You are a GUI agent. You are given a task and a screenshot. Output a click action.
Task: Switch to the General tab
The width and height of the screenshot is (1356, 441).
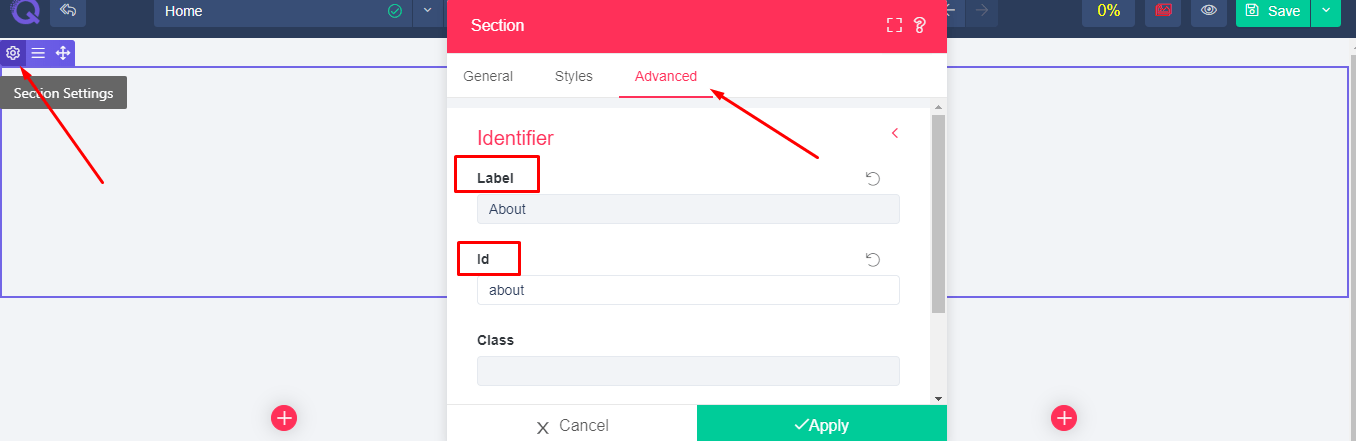tap(488, 76)
